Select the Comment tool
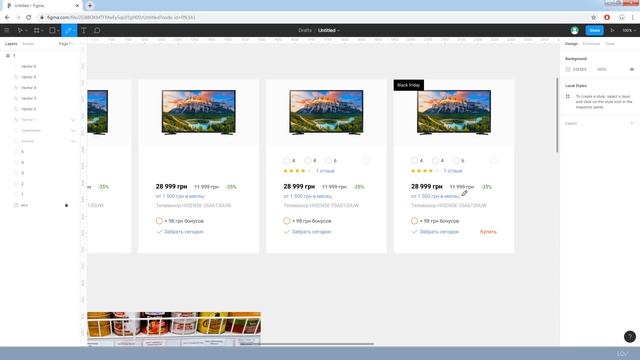Viewport: 640px width, 360px height. click(x=97, y=30)
